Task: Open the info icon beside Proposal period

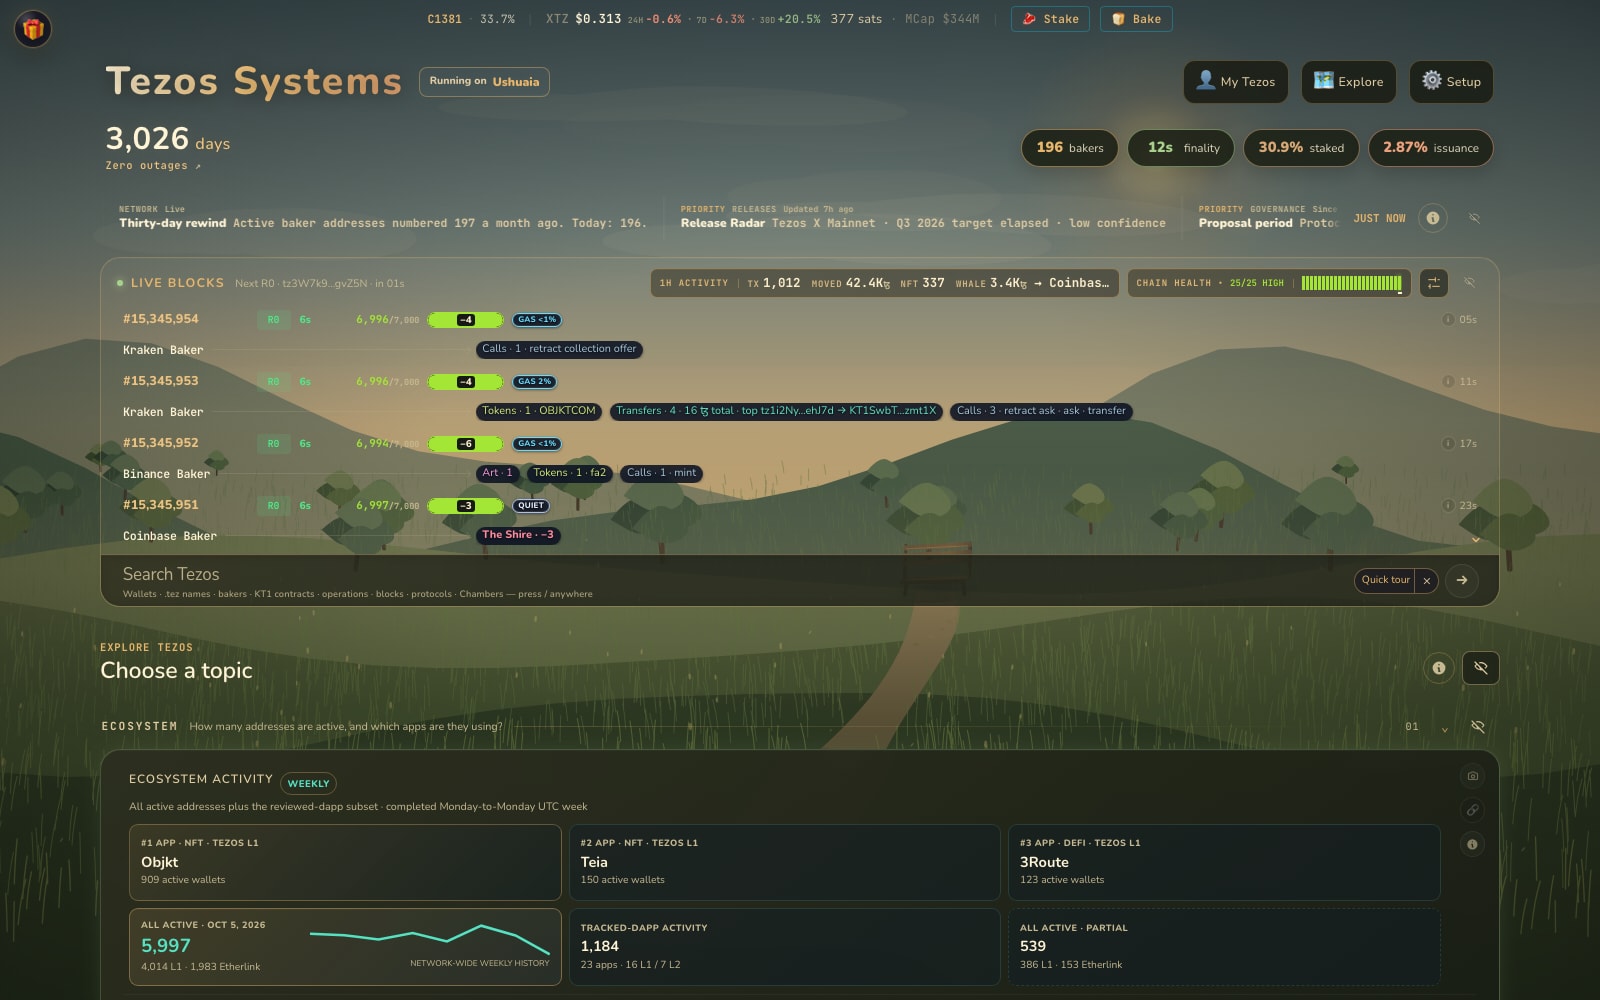Action: click(1433, 218)
